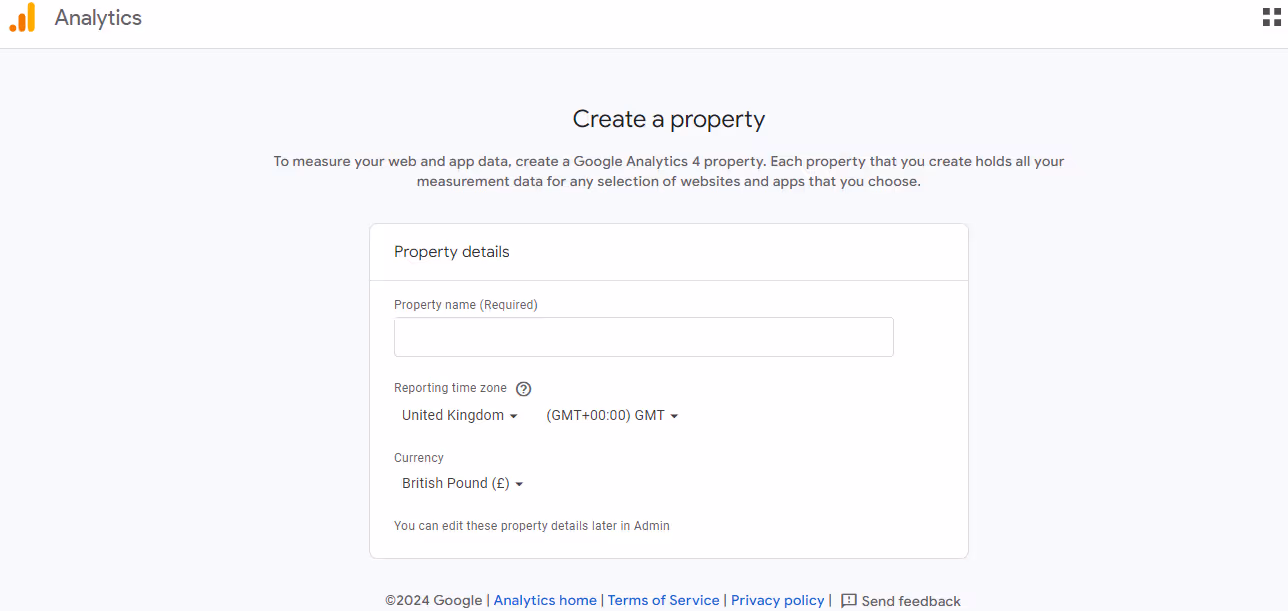The image size is (1288, 611).
Task: Click 'You can edit these property details' note
Action: click(532, 526)
